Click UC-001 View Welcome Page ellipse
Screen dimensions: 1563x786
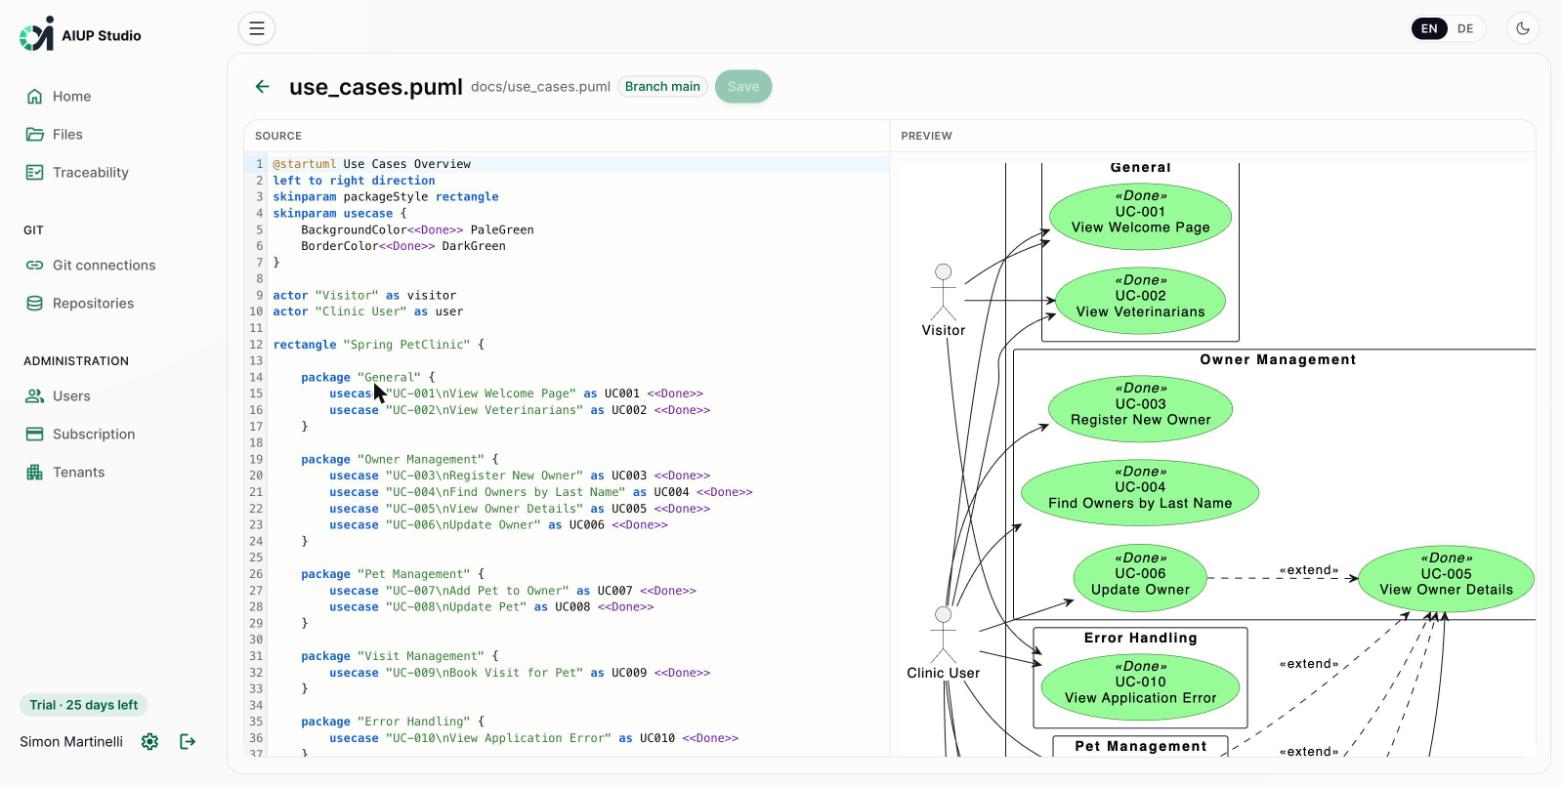click(1140, 217)
